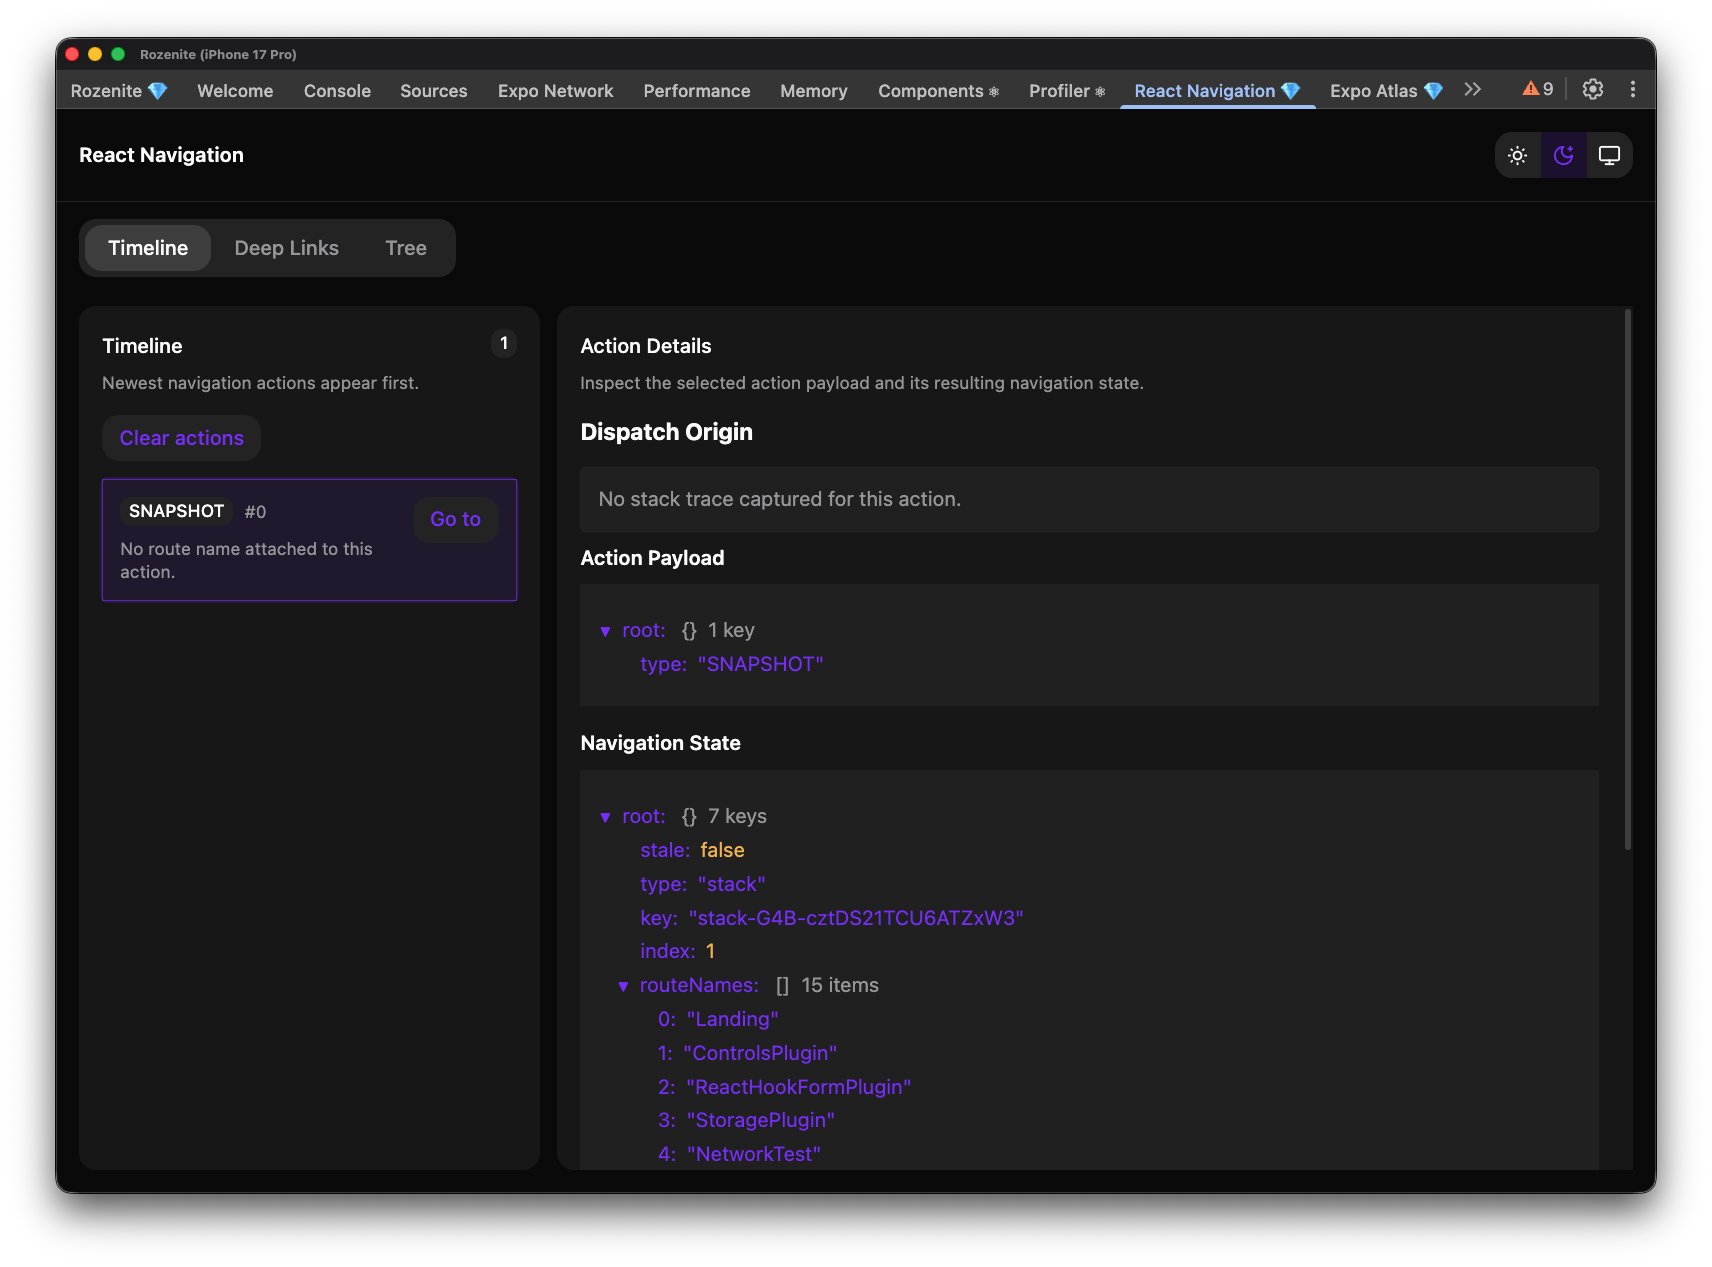Click the warnings count badge showing 9
Viewport: 1712px width, 1267px height.
click(1538, 89)
